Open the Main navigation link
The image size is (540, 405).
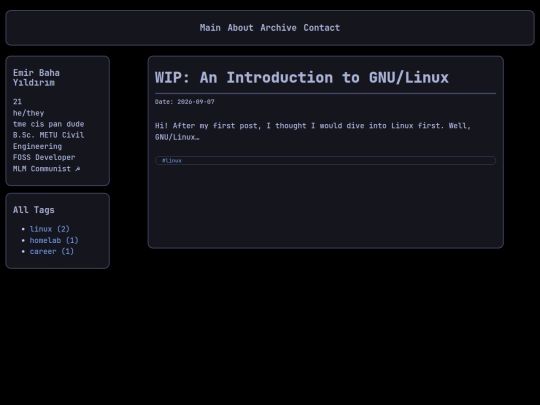(x=210, y=28)
